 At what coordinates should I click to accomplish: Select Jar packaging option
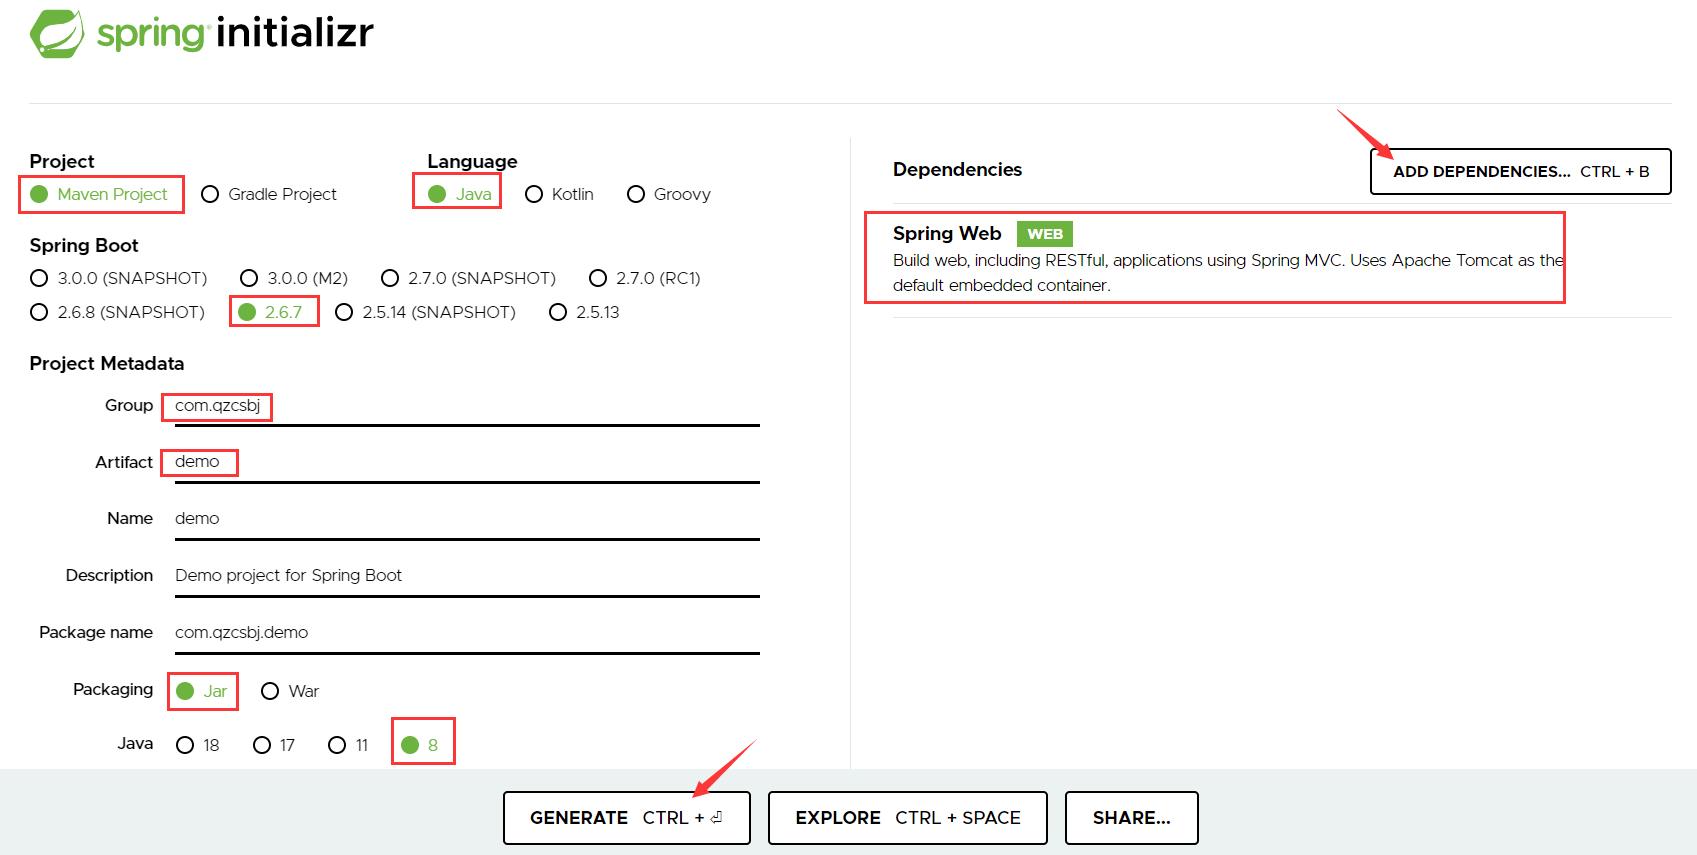(x=202, y=691)
